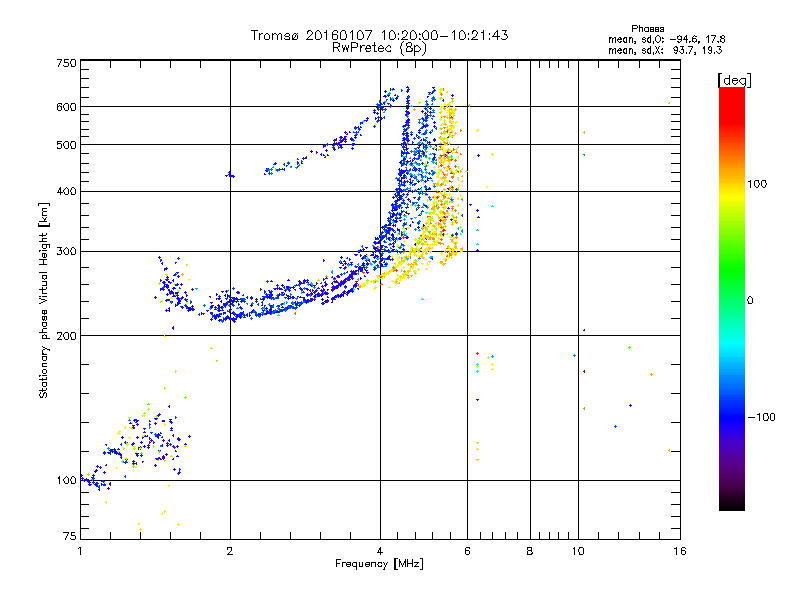
Task: Click the 'RwPretec (8p)' subtitle
Action: pyautogui.click(x=379, y=48)
